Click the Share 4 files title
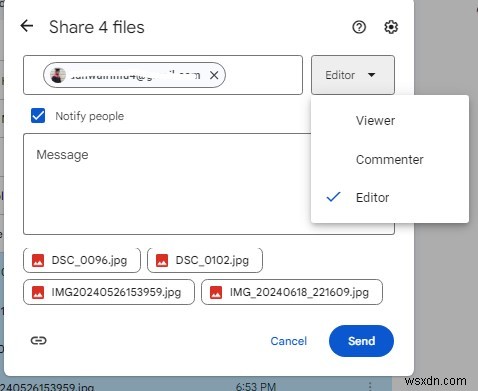The width and height of the screenshot is (478, 391). pyautogui.click(x=97, y=27)
